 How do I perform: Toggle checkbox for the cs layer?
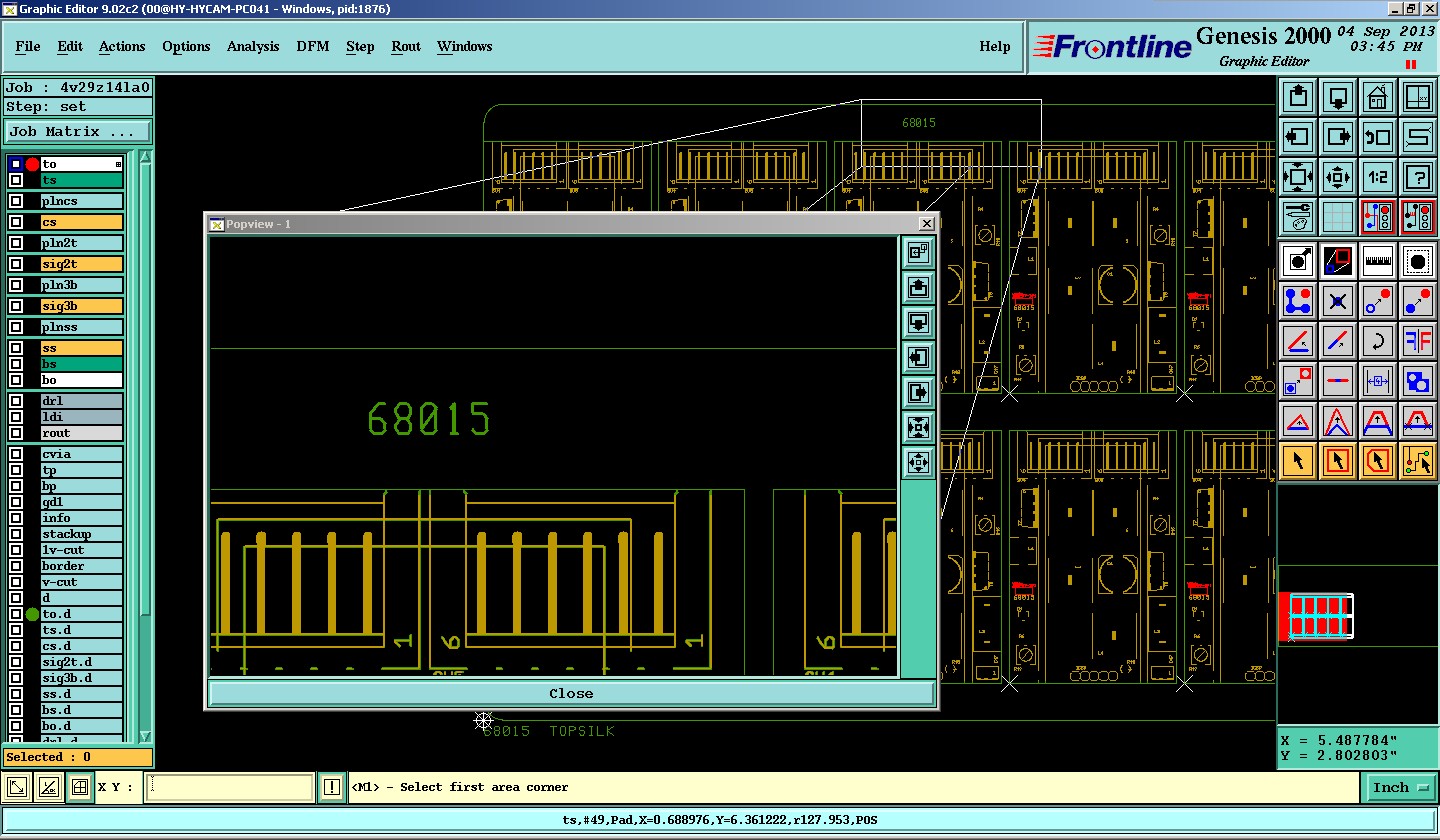(x=16, y=222)
